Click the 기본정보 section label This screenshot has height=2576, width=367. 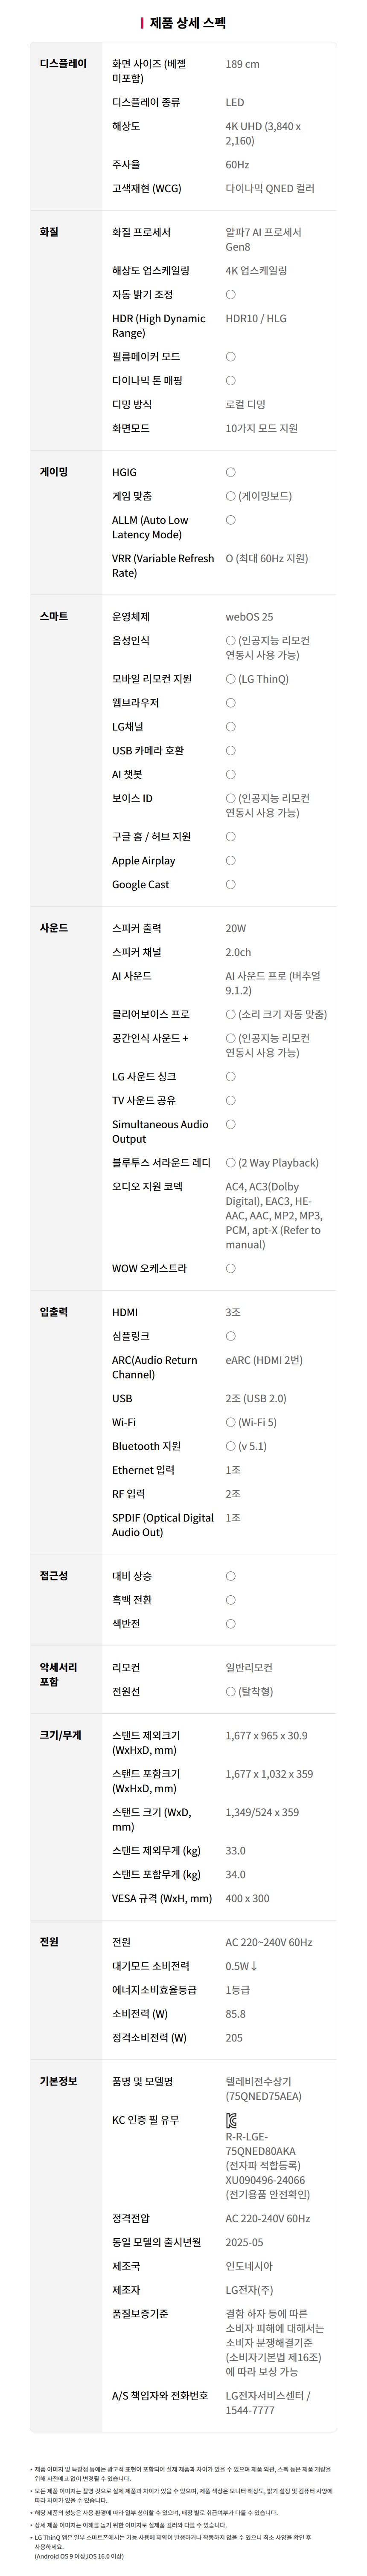(58, 2081)
